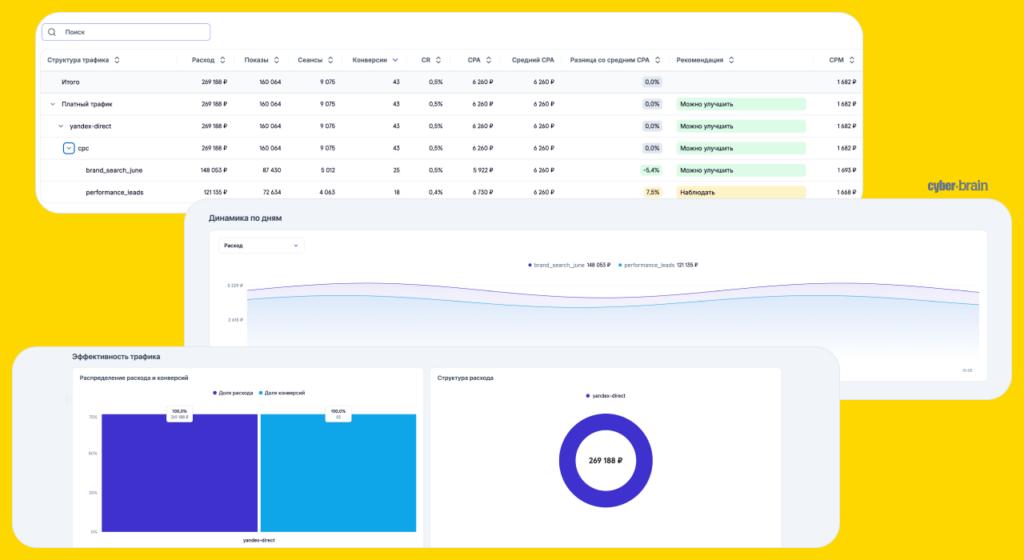Click Можно улучшать badge for brand_search_june
This screenshot has width=1024, height=560.
click(x=741, y=170)
